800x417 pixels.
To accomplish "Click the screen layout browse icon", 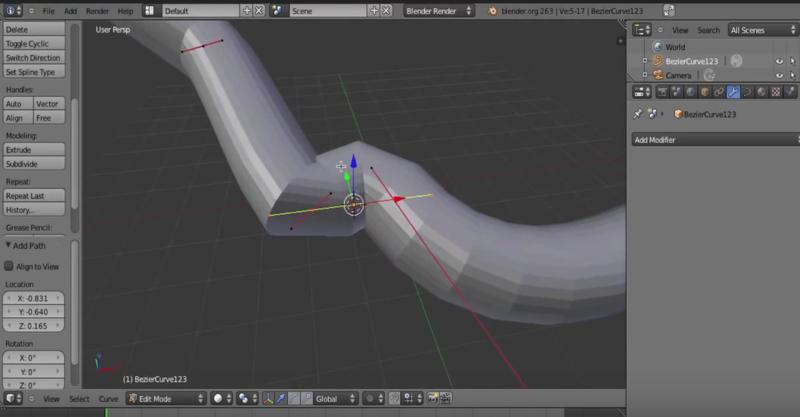I will click(x=149, y=11).
